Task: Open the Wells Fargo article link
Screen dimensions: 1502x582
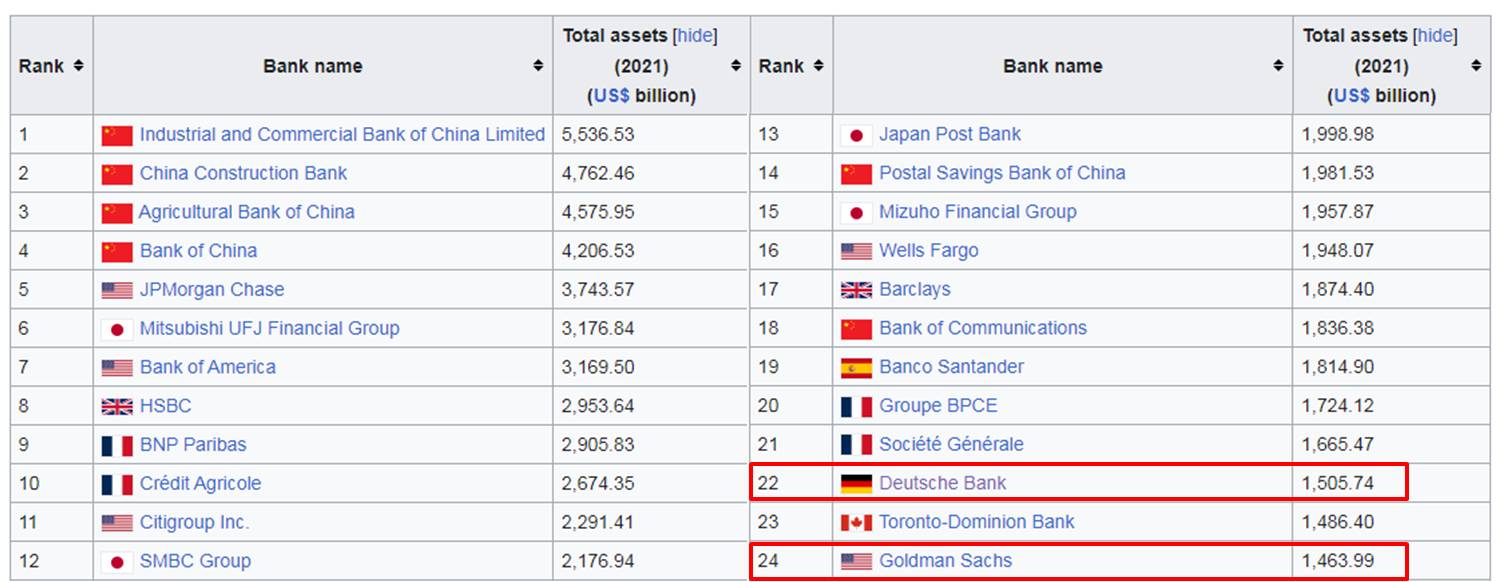Action: tap(928, 251)
